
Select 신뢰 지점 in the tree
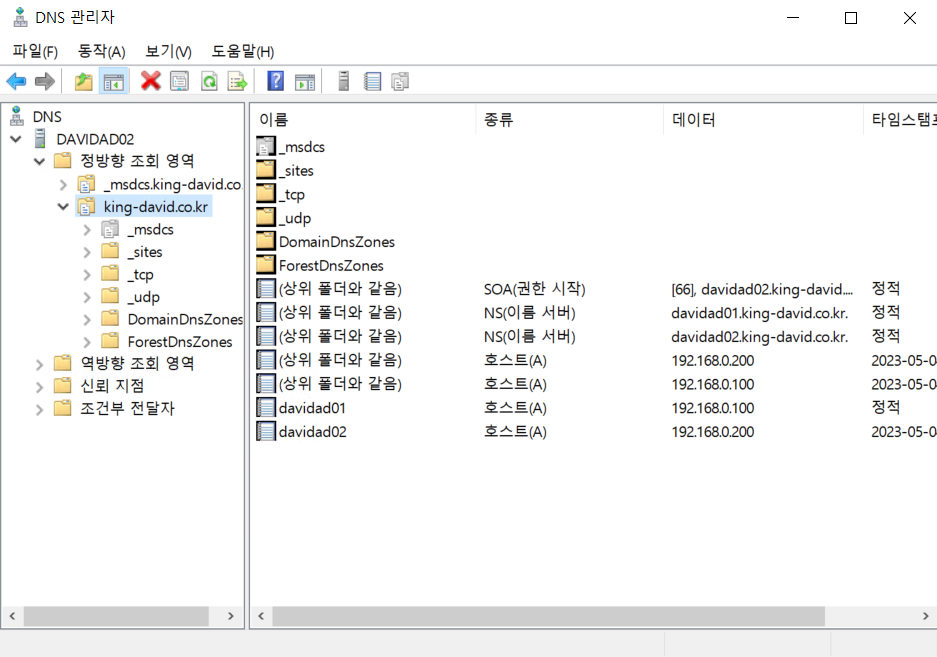coord(112,386)
